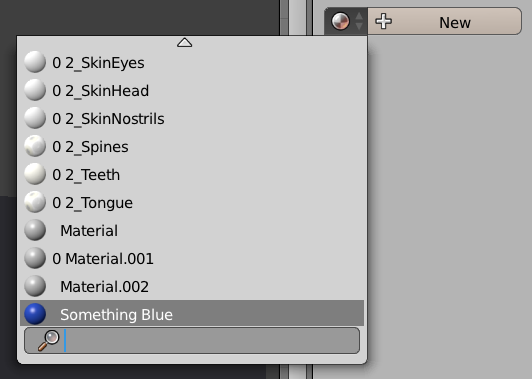Select the 2_SkinEyes material
The height and width of the screenshot is (379, 532).
[192, 62]
